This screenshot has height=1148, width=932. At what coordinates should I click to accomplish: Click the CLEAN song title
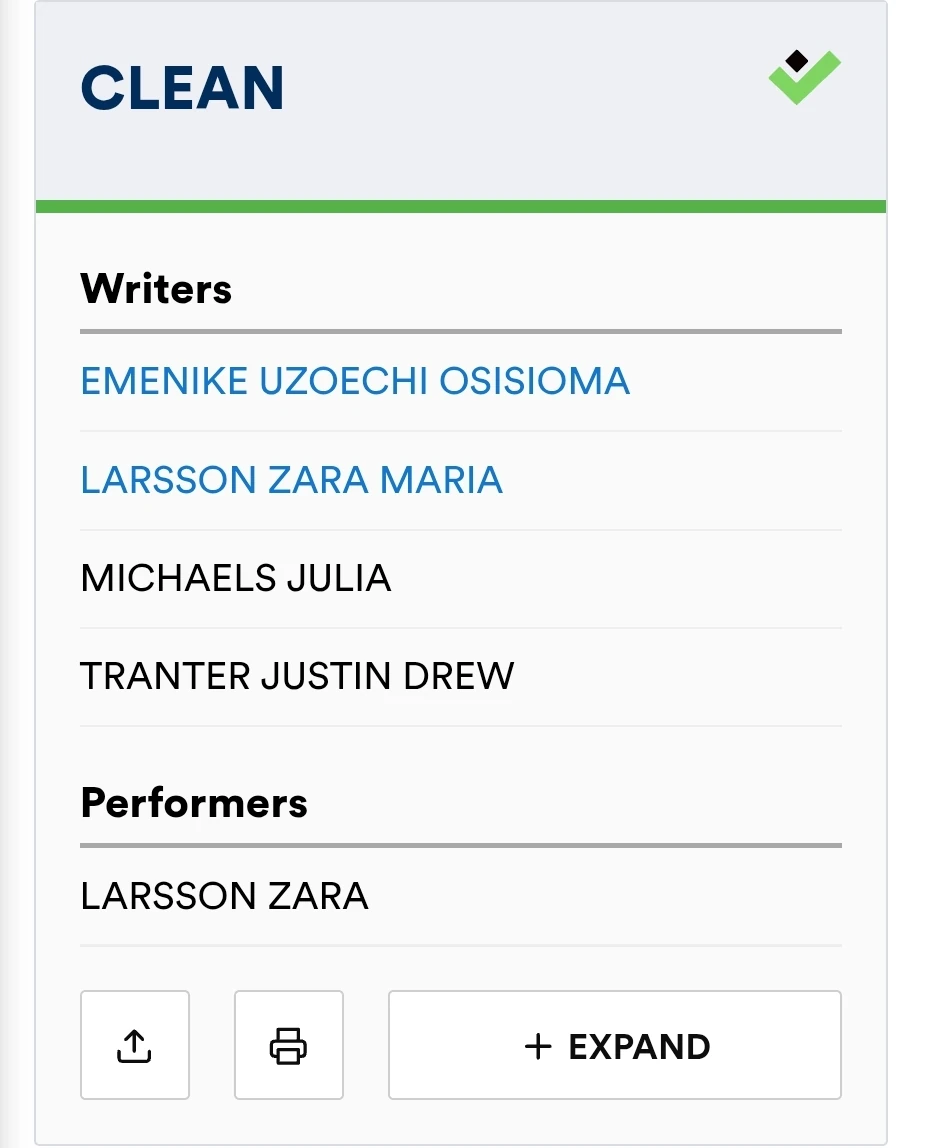[x=182, y=88]
